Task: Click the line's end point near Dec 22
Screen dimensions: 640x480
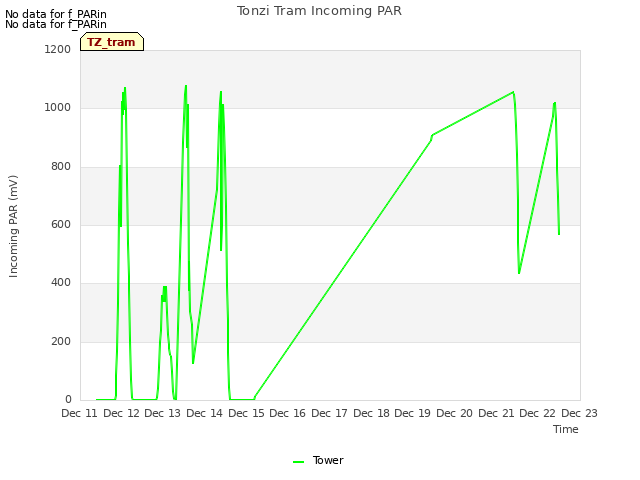Action: pos(559,234)
